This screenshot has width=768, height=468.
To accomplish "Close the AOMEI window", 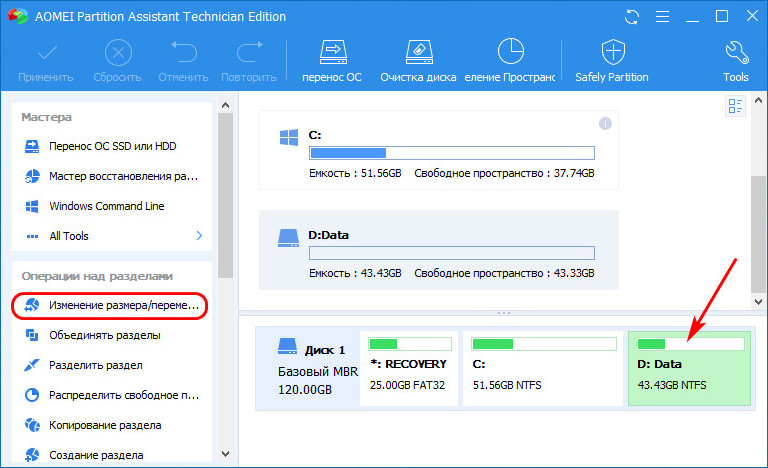I will tap(752, 16).
